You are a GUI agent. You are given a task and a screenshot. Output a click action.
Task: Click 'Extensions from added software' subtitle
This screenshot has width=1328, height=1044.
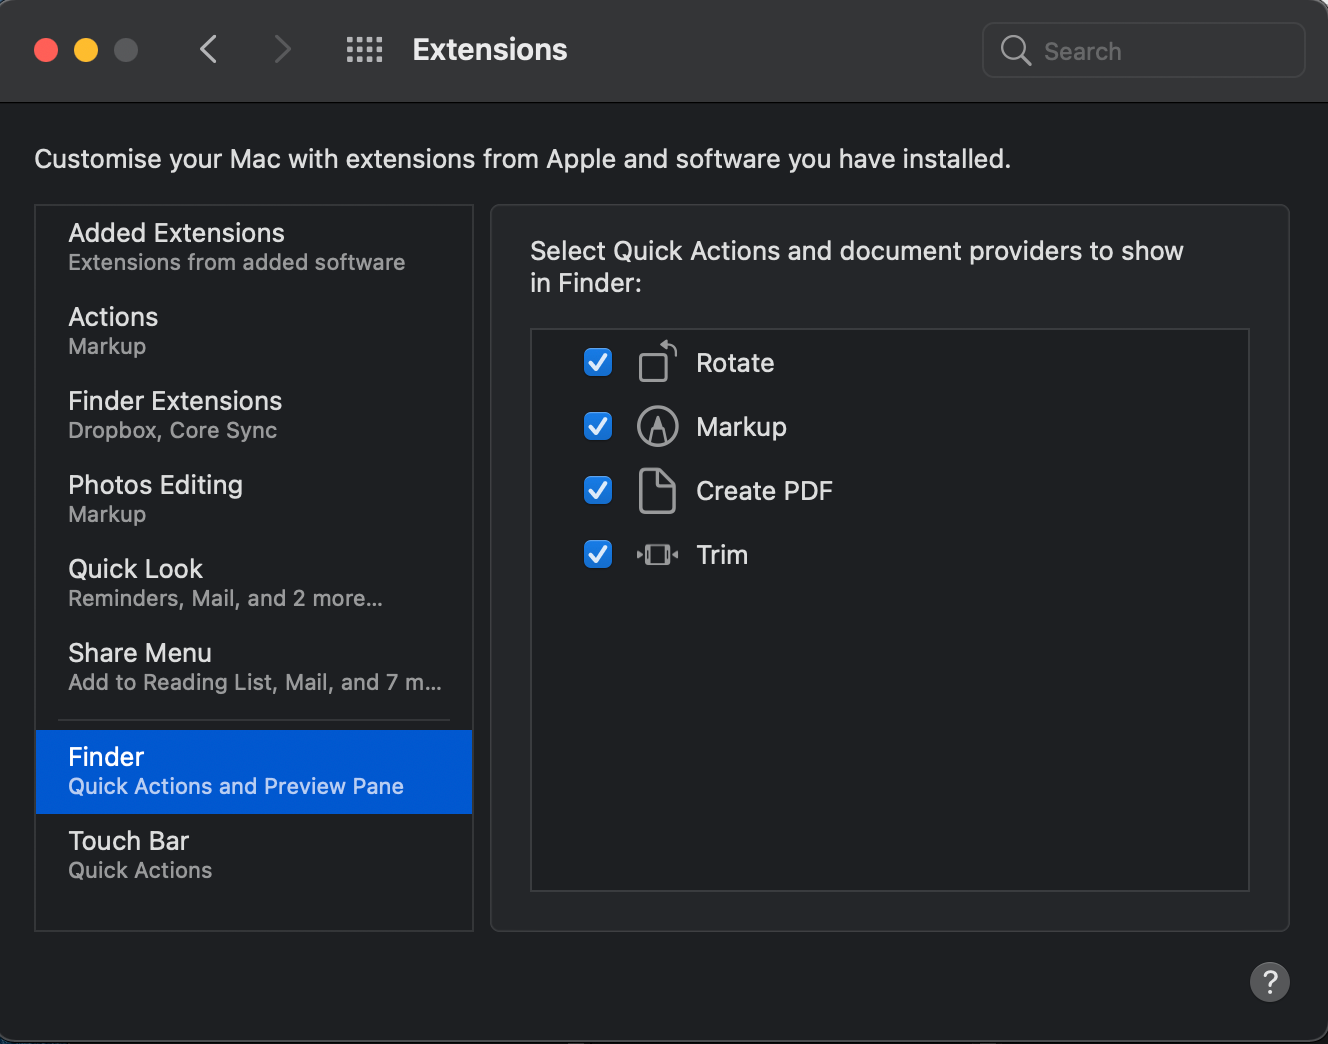[237, 262]
